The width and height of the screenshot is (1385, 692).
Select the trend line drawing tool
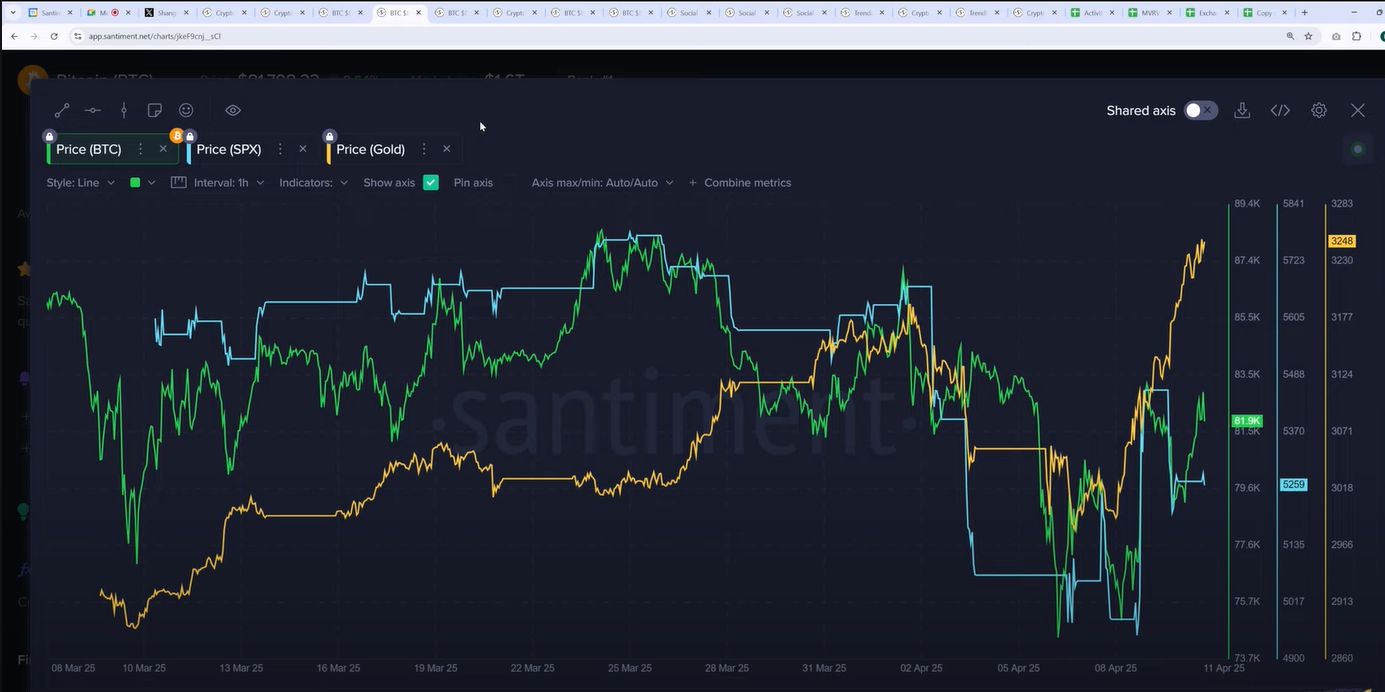[x=62, y=111]
